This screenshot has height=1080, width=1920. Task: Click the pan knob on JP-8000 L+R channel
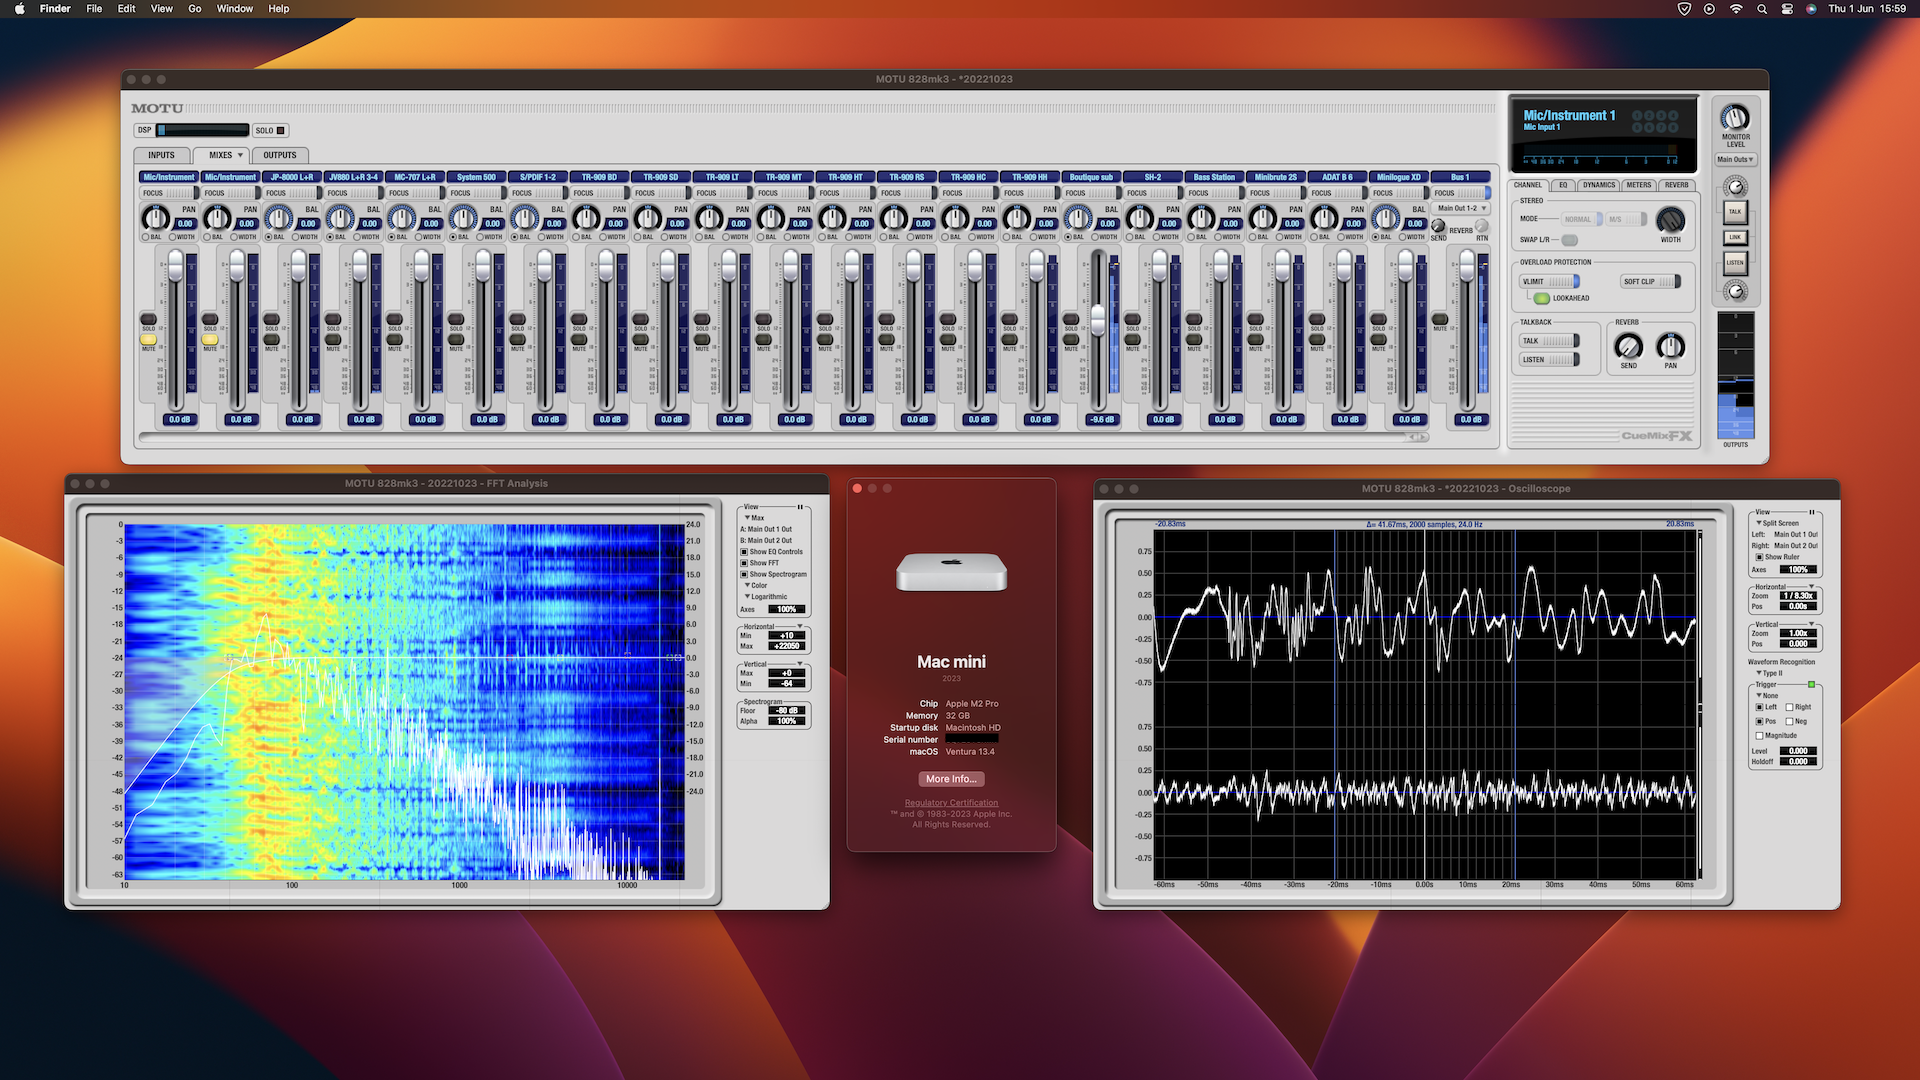pyautogui.click(x=278, y=217)
